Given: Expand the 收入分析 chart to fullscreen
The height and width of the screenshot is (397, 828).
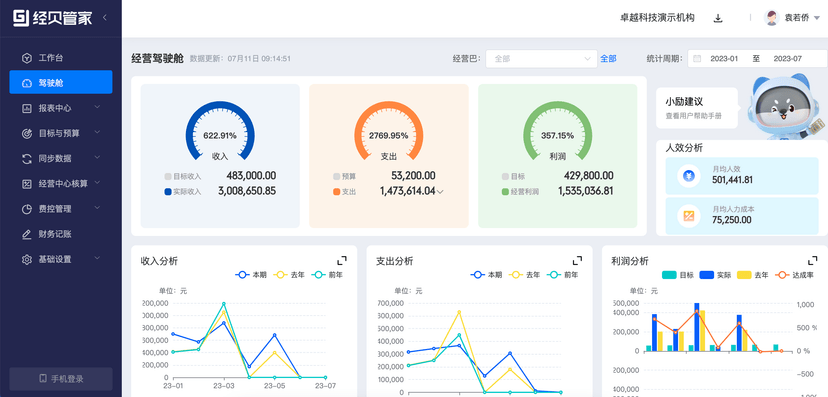Looking at the screenshot, I should point(342,260).
